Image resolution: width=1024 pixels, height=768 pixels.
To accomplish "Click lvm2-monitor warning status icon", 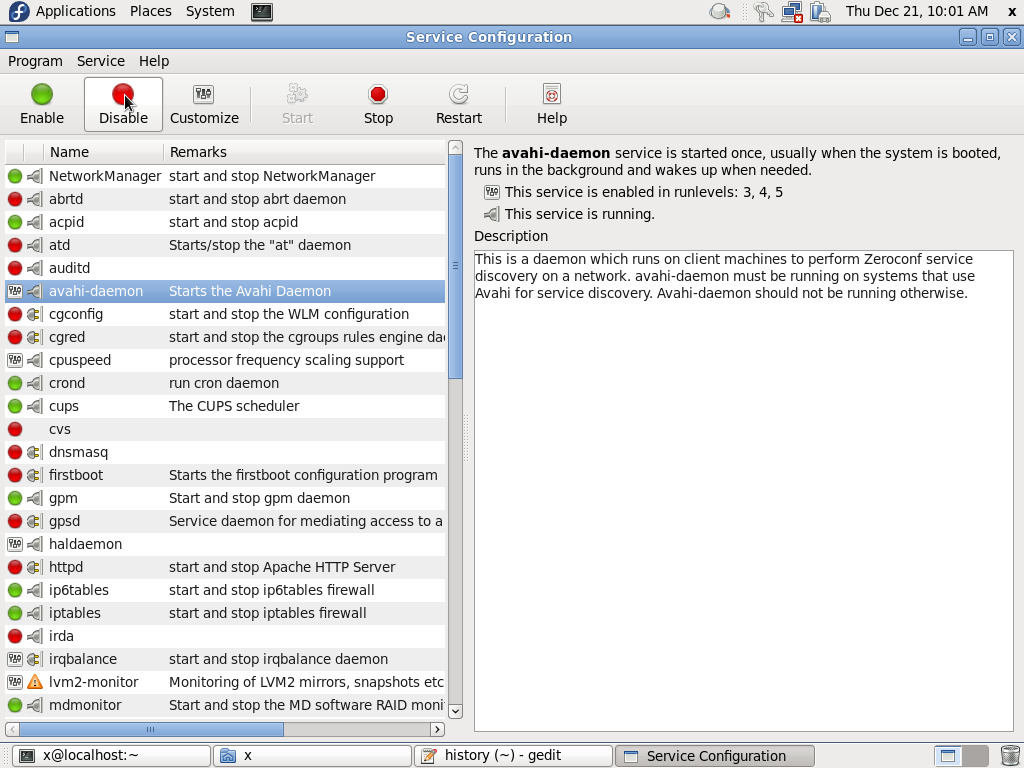I will 35,682.
